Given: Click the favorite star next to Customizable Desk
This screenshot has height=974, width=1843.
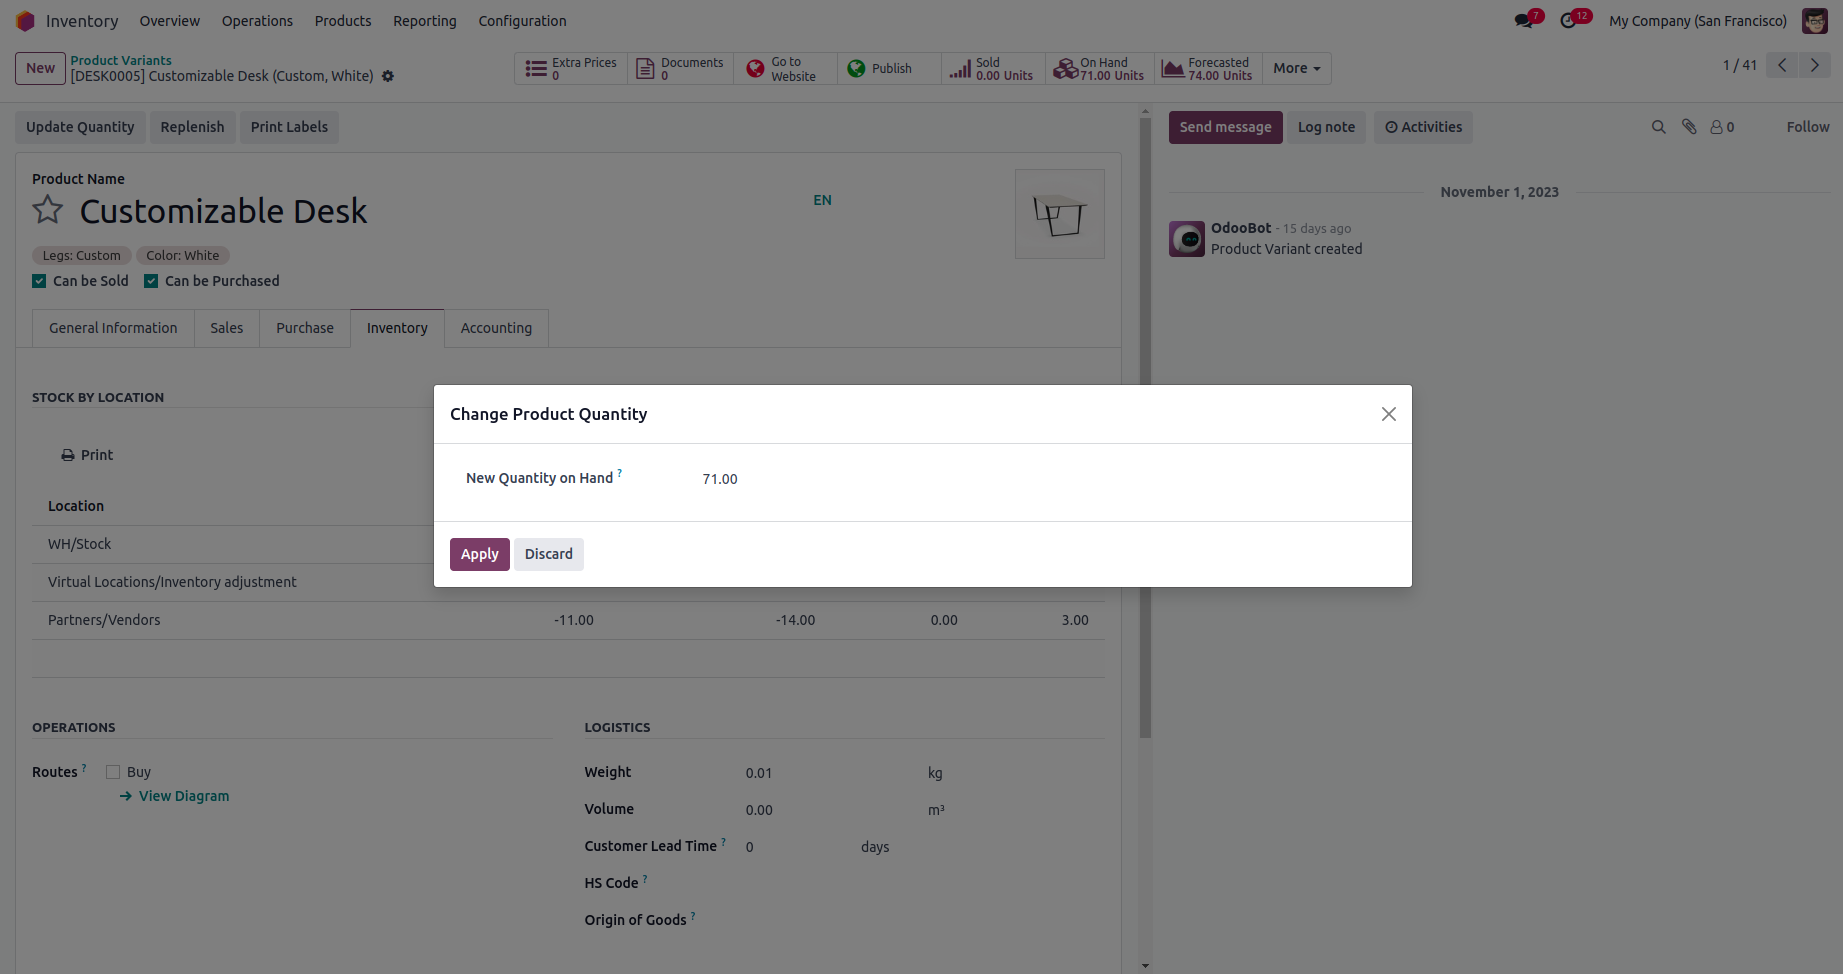Looking at the screenshot, I should click(48, 210).
